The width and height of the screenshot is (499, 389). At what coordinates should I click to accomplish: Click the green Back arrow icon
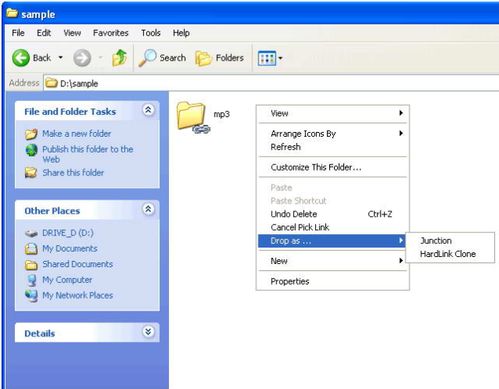coord(21,58)
